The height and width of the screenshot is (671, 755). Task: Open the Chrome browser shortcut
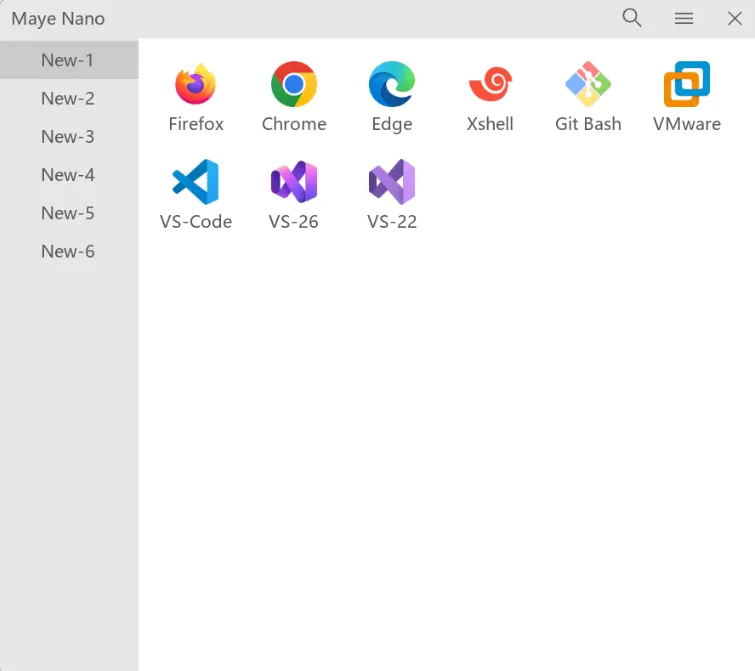tap(294, 86)
